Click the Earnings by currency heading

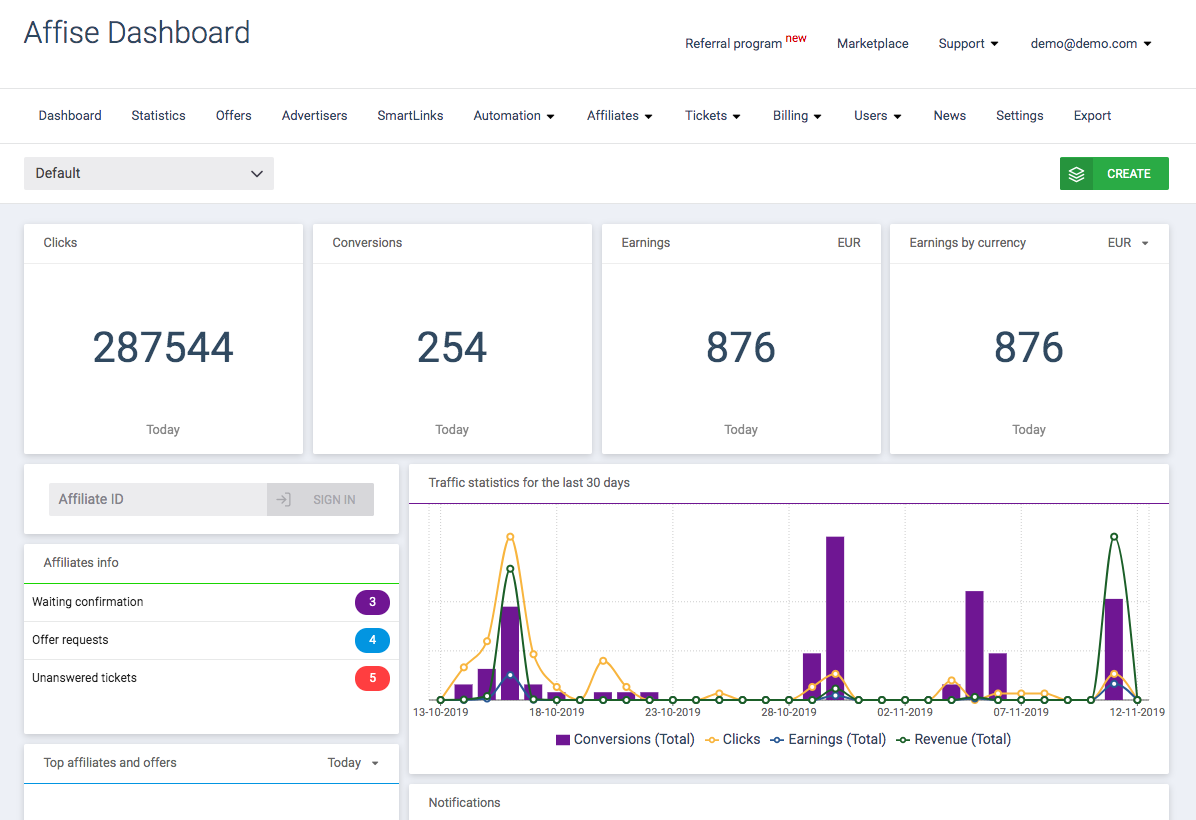(967, 243)
